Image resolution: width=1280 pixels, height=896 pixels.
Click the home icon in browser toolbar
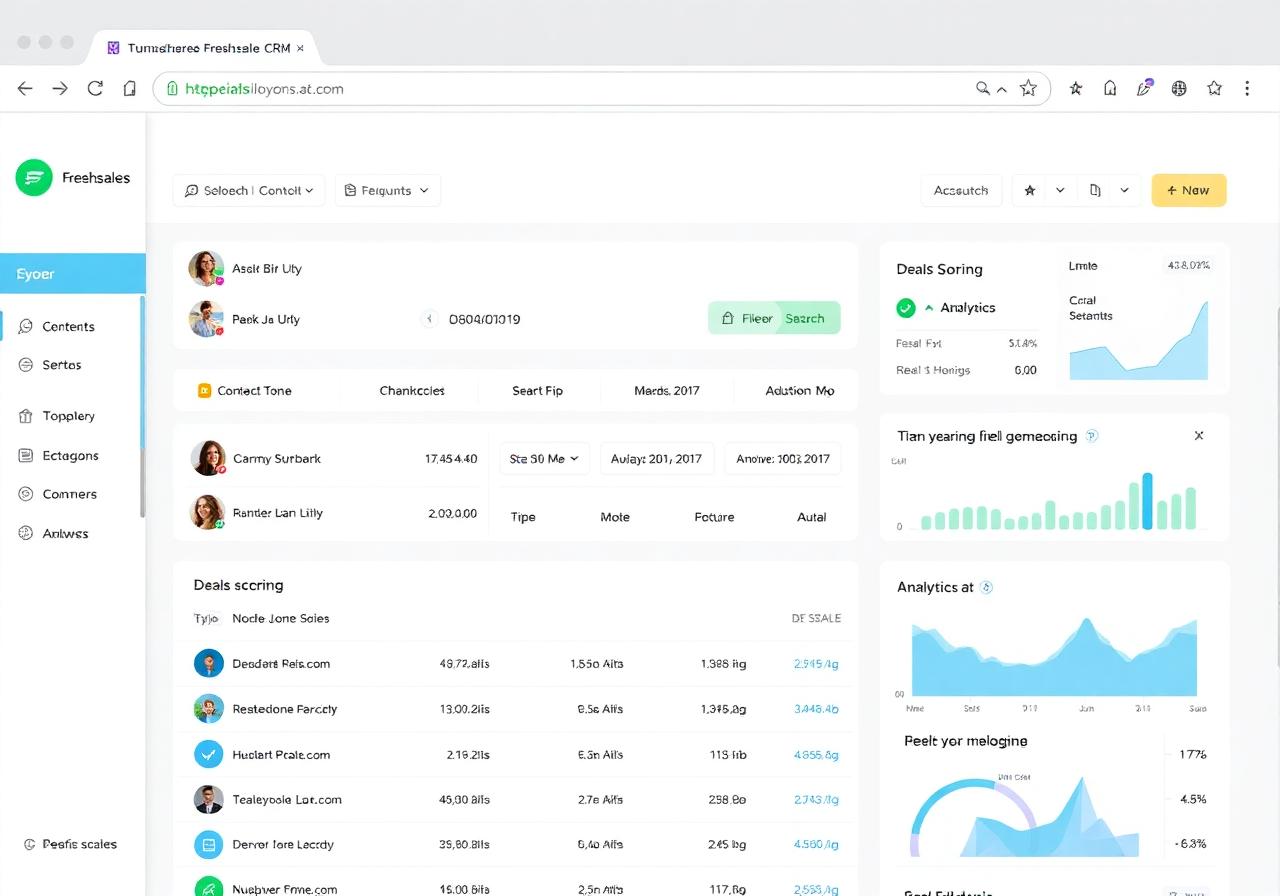pos(1110,88)
